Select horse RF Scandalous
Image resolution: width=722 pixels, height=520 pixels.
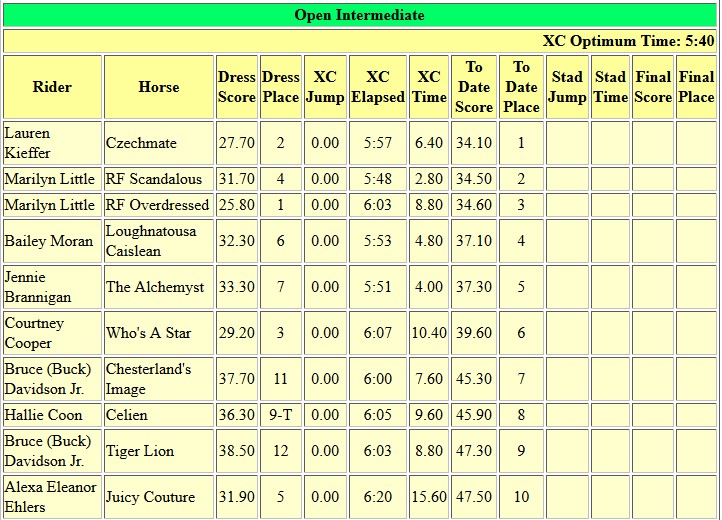[x=154, y=179]
